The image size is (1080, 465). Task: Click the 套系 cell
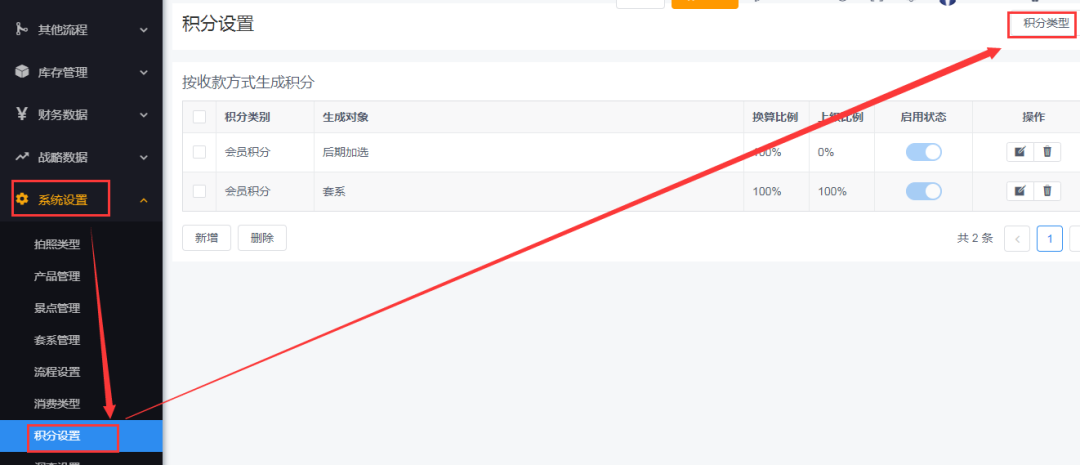click(334, 192)
